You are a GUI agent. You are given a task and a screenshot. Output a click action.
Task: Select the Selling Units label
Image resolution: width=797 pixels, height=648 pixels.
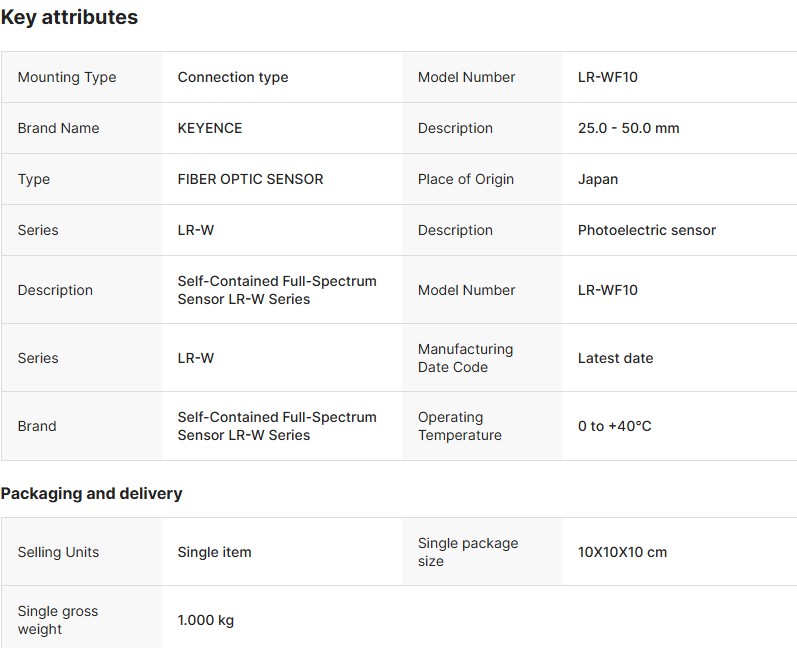[58, 552]
